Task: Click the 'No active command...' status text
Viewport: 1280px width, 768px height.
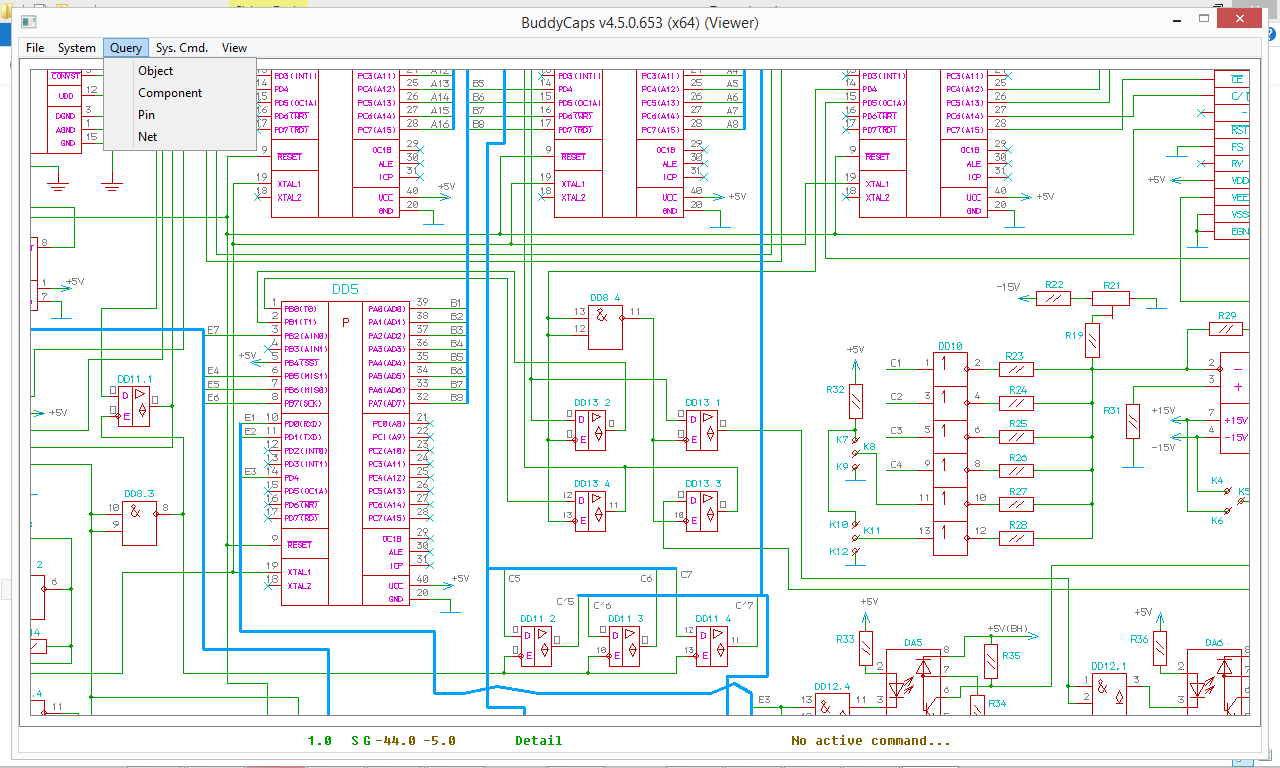Action: (870, 741)
